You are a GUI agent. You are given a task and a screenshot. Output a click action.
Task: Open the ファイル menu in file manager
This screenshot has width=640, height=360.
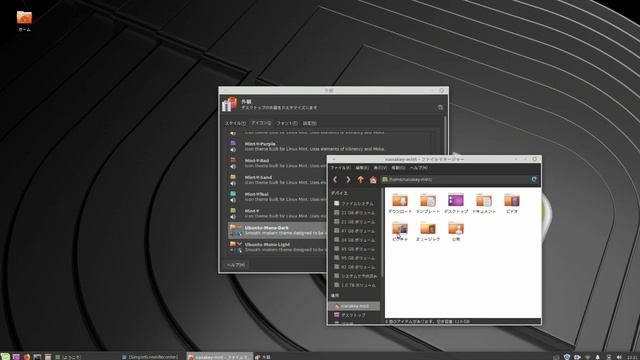point(340,168)
